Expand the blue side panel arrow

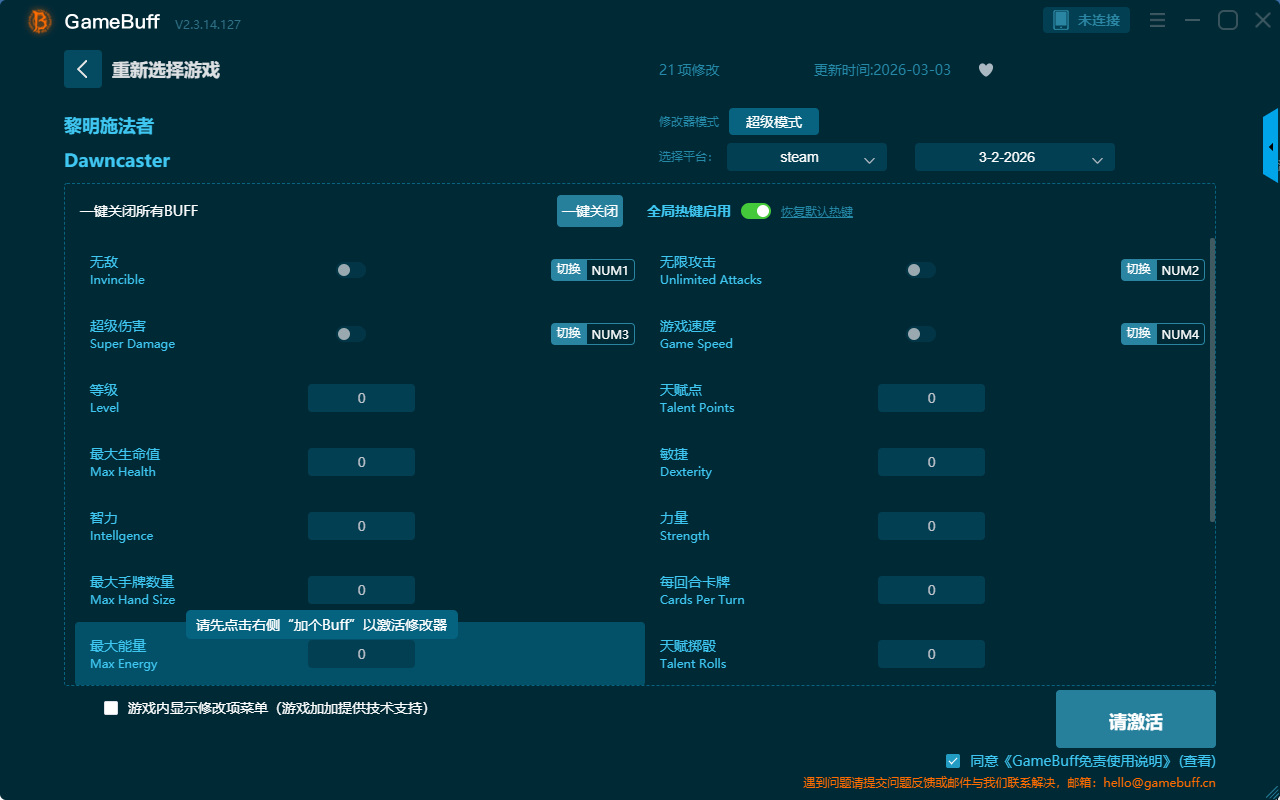point(1271,147)
